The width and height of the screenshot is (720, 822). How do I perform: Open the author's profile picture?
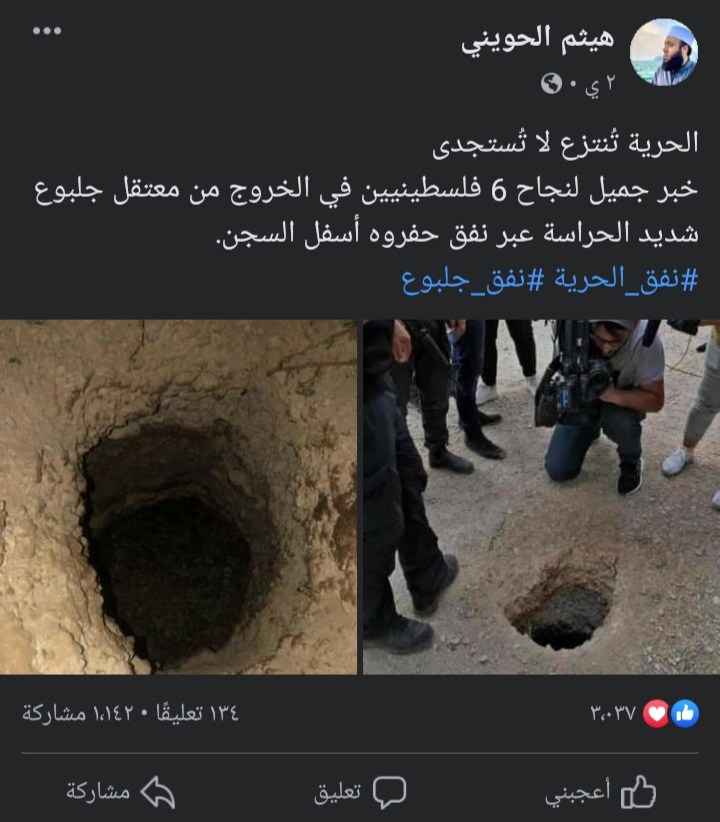664,52
